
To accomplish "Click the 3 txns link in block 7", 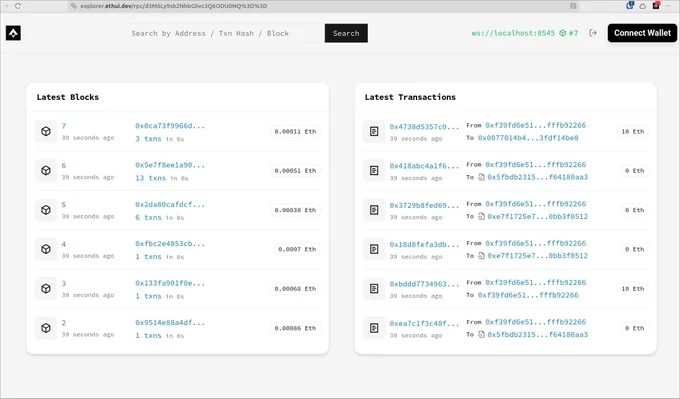I will (x=148, y=139).
